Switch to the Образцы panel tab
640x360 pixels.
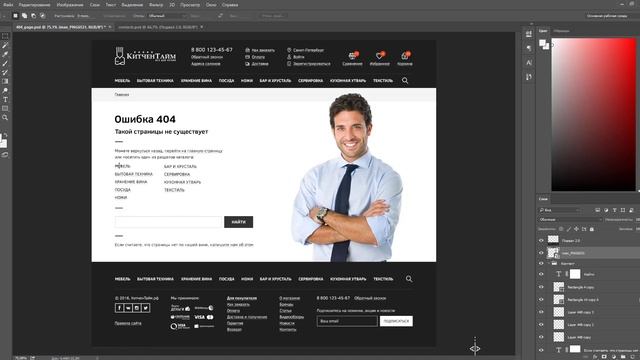(x=561, y=31)
